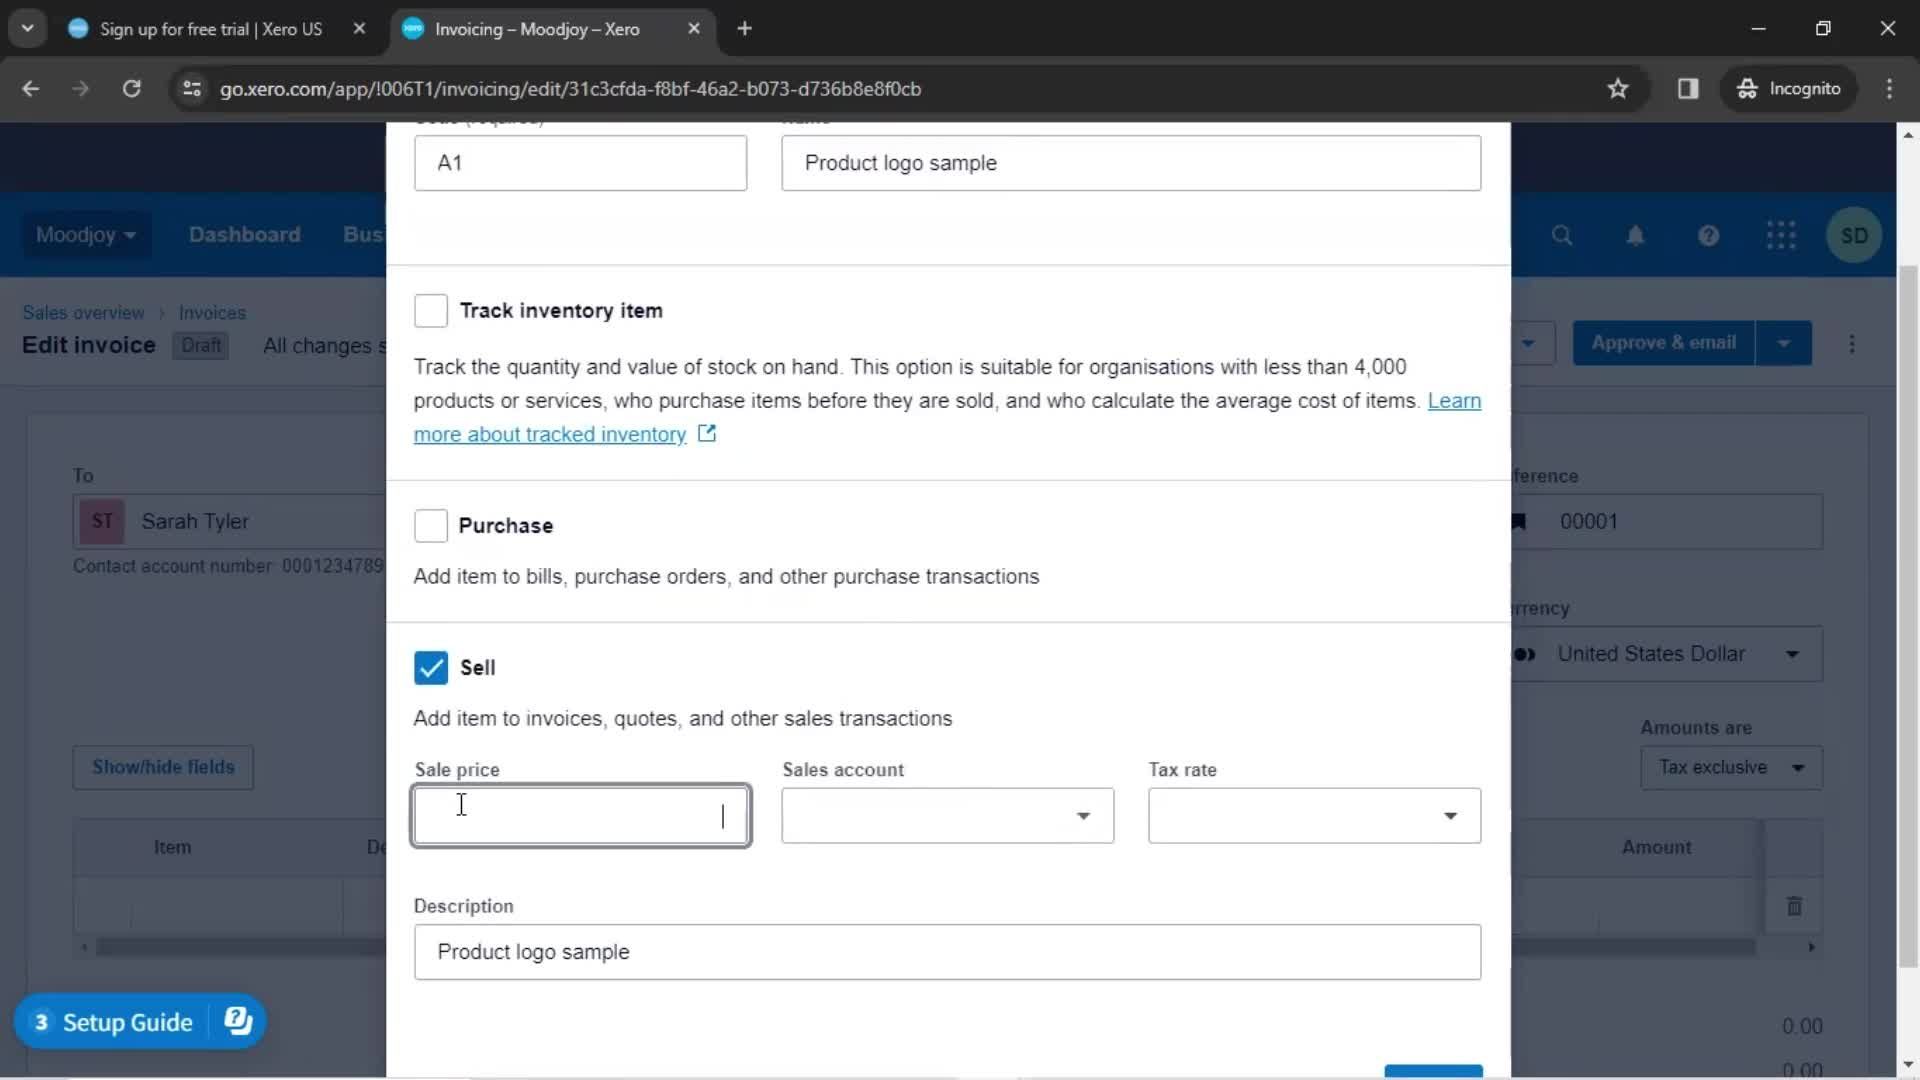Image resolution: width=1920 pixels, height=1080 pixels.
Task: Click the Show/hide fields button
Action: point(163,767)
